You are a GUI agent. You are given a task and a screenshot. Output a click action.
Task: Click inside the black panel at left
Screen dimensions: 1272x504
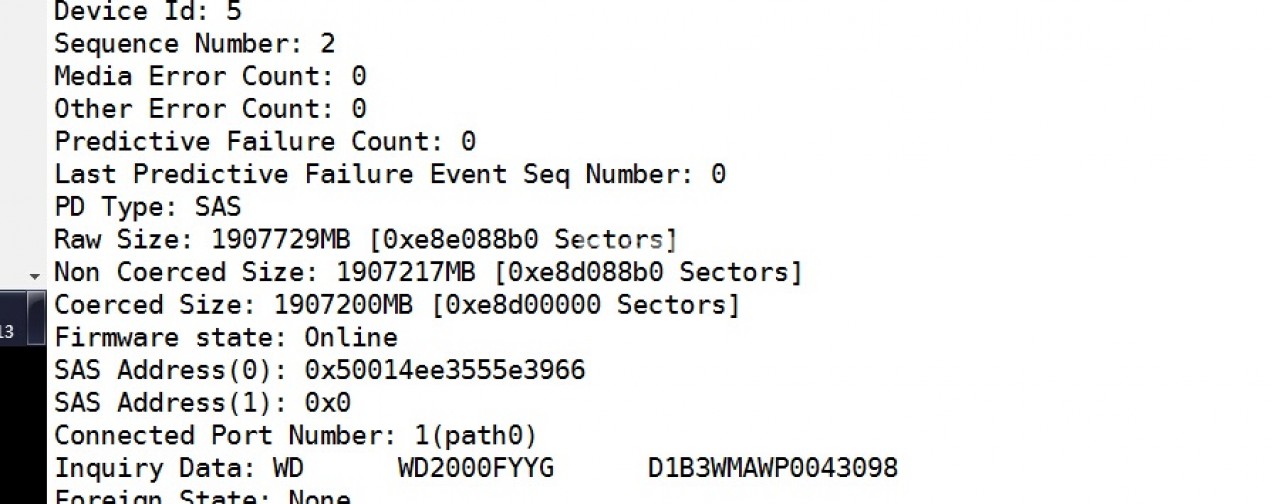coord(22,430)
